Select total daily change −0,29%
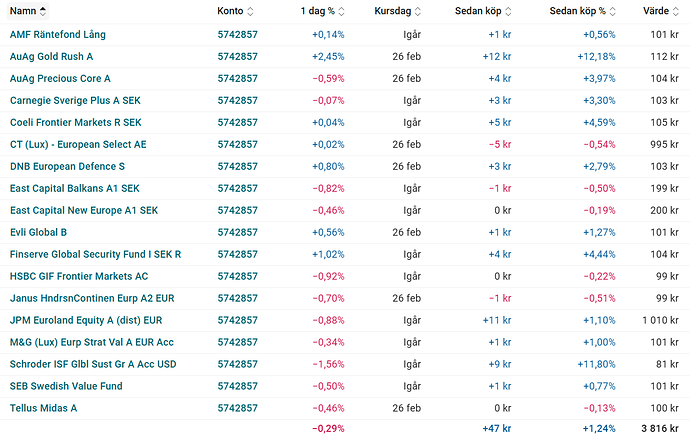690x438 pixels. click(328, 428)
